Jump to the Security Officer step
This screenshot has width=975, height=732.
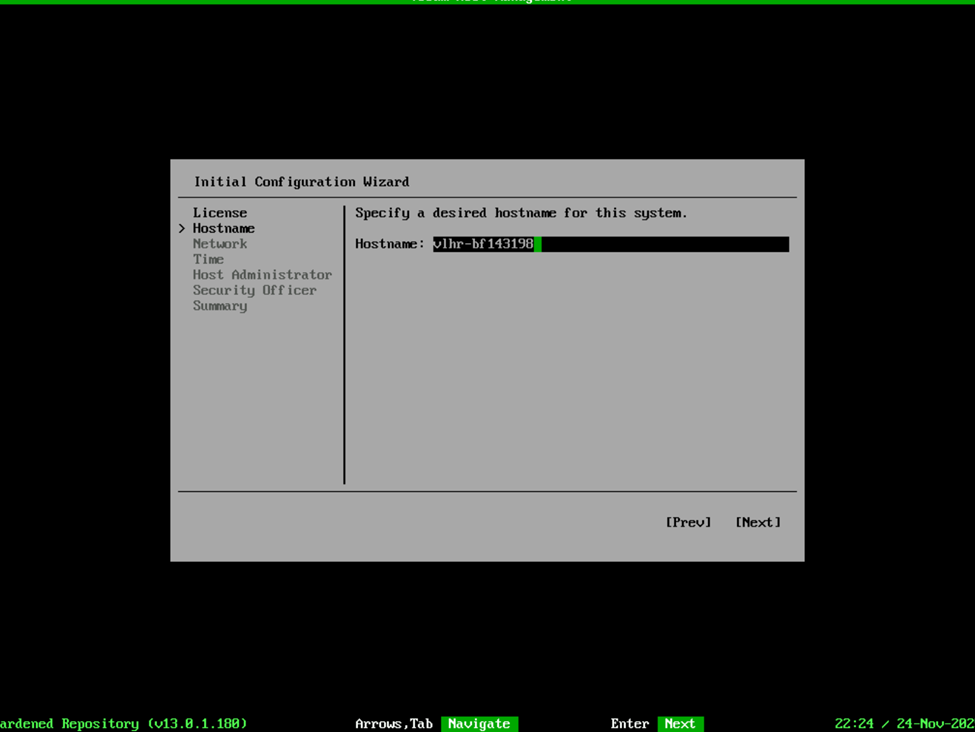pyautogui.click(x=254, y=290)
